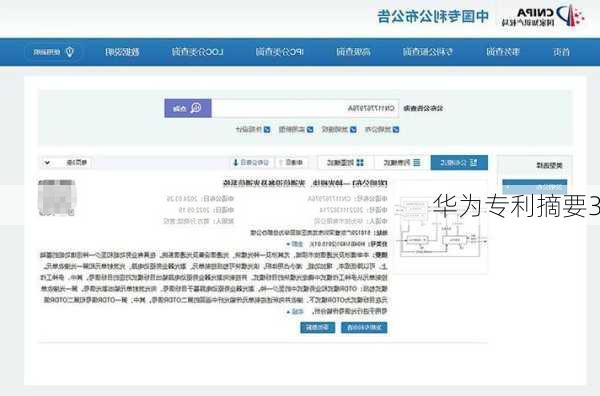Switch to the 列表模式 list view tab
Viewport: 600px width, 396px height.
click(402, 163)
